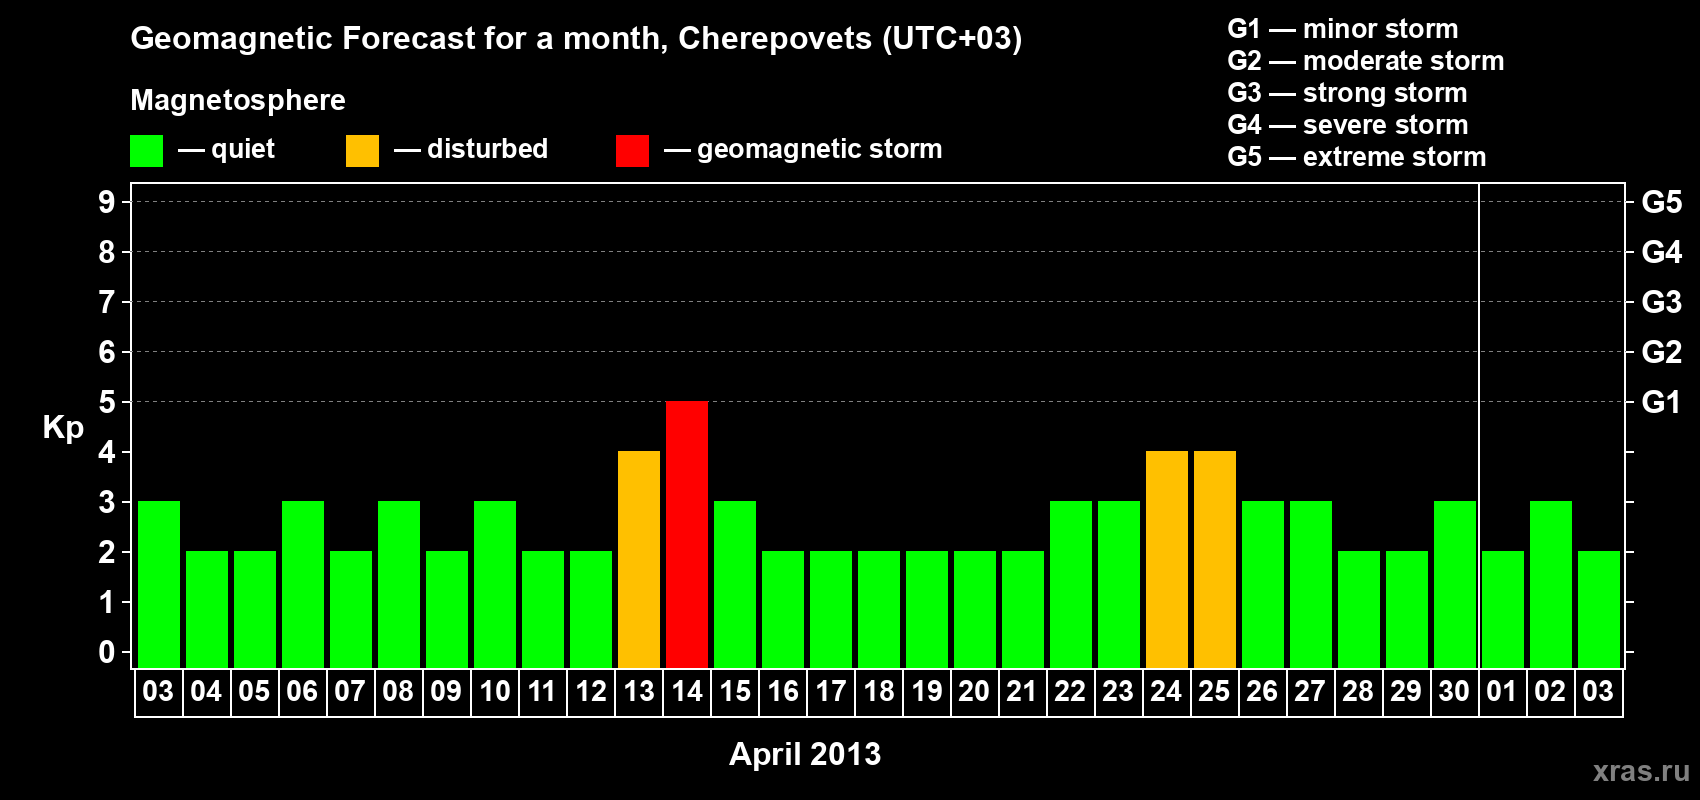Click the date label 14
This screenshot has width=1700, height=800.
pyautogui.click(x=687, y=691)
